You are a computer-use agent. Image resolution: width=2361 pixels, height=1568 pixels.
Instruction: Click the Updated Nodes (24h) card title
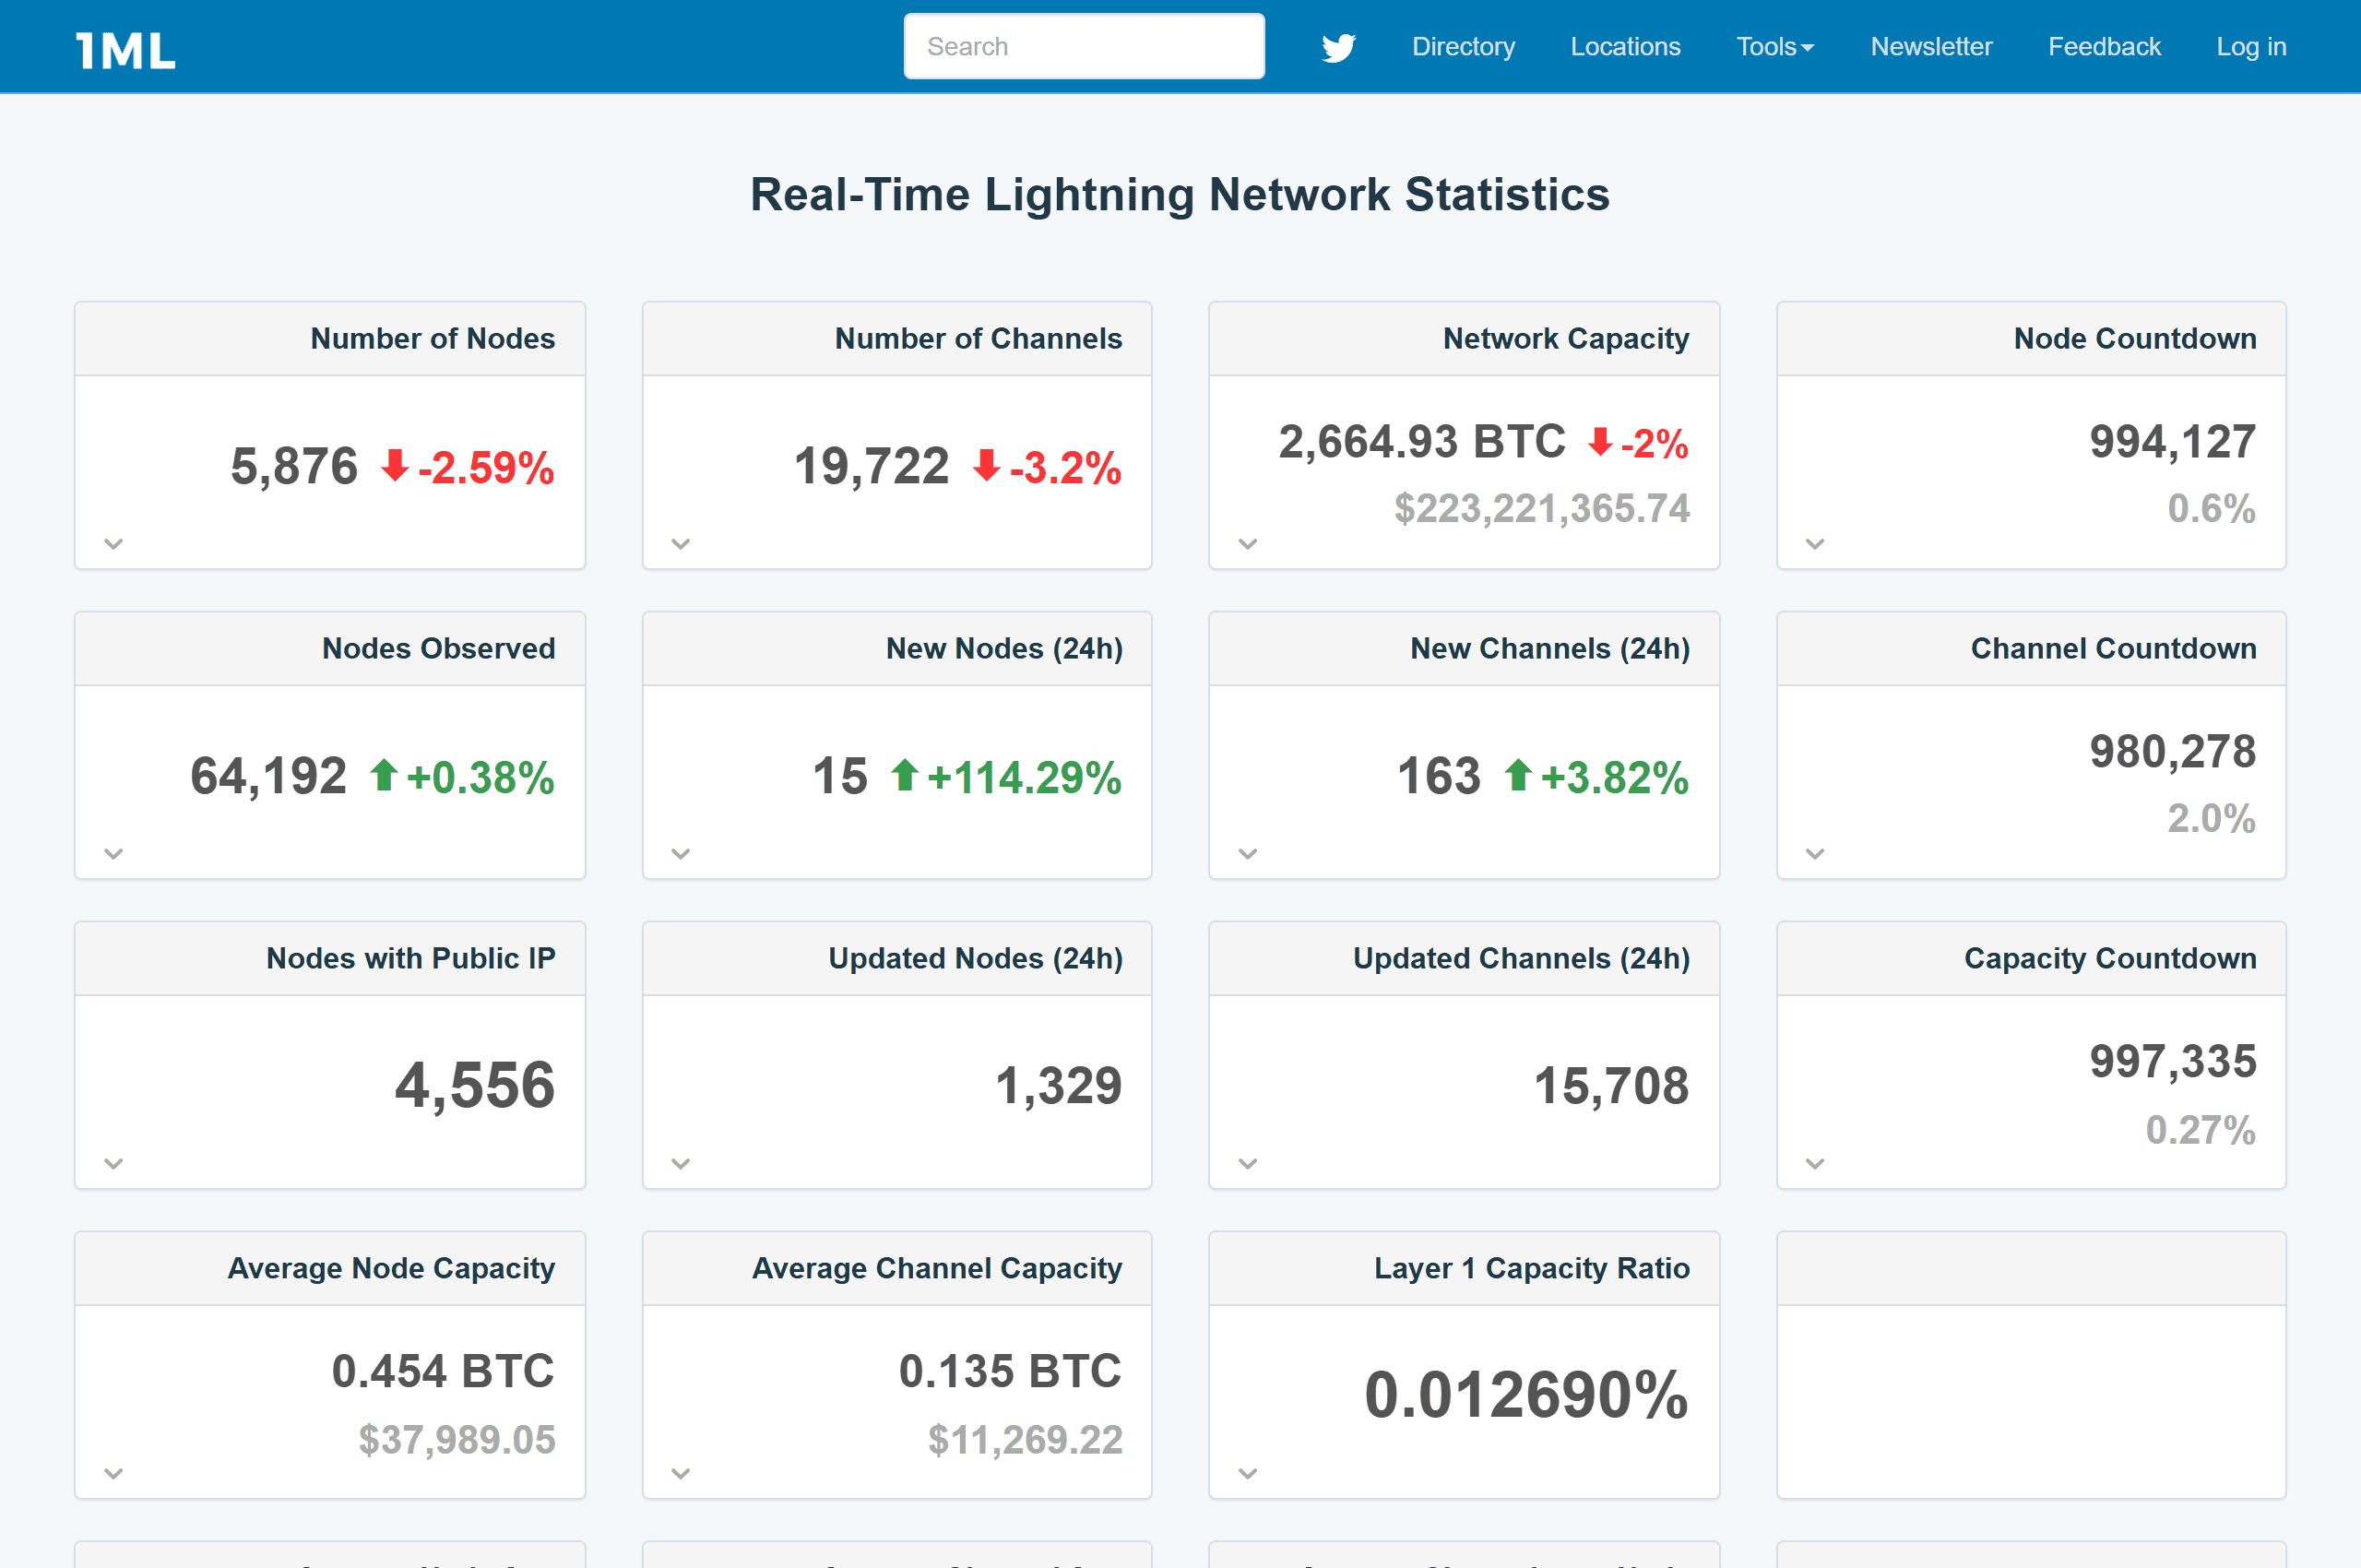(976, 959)
